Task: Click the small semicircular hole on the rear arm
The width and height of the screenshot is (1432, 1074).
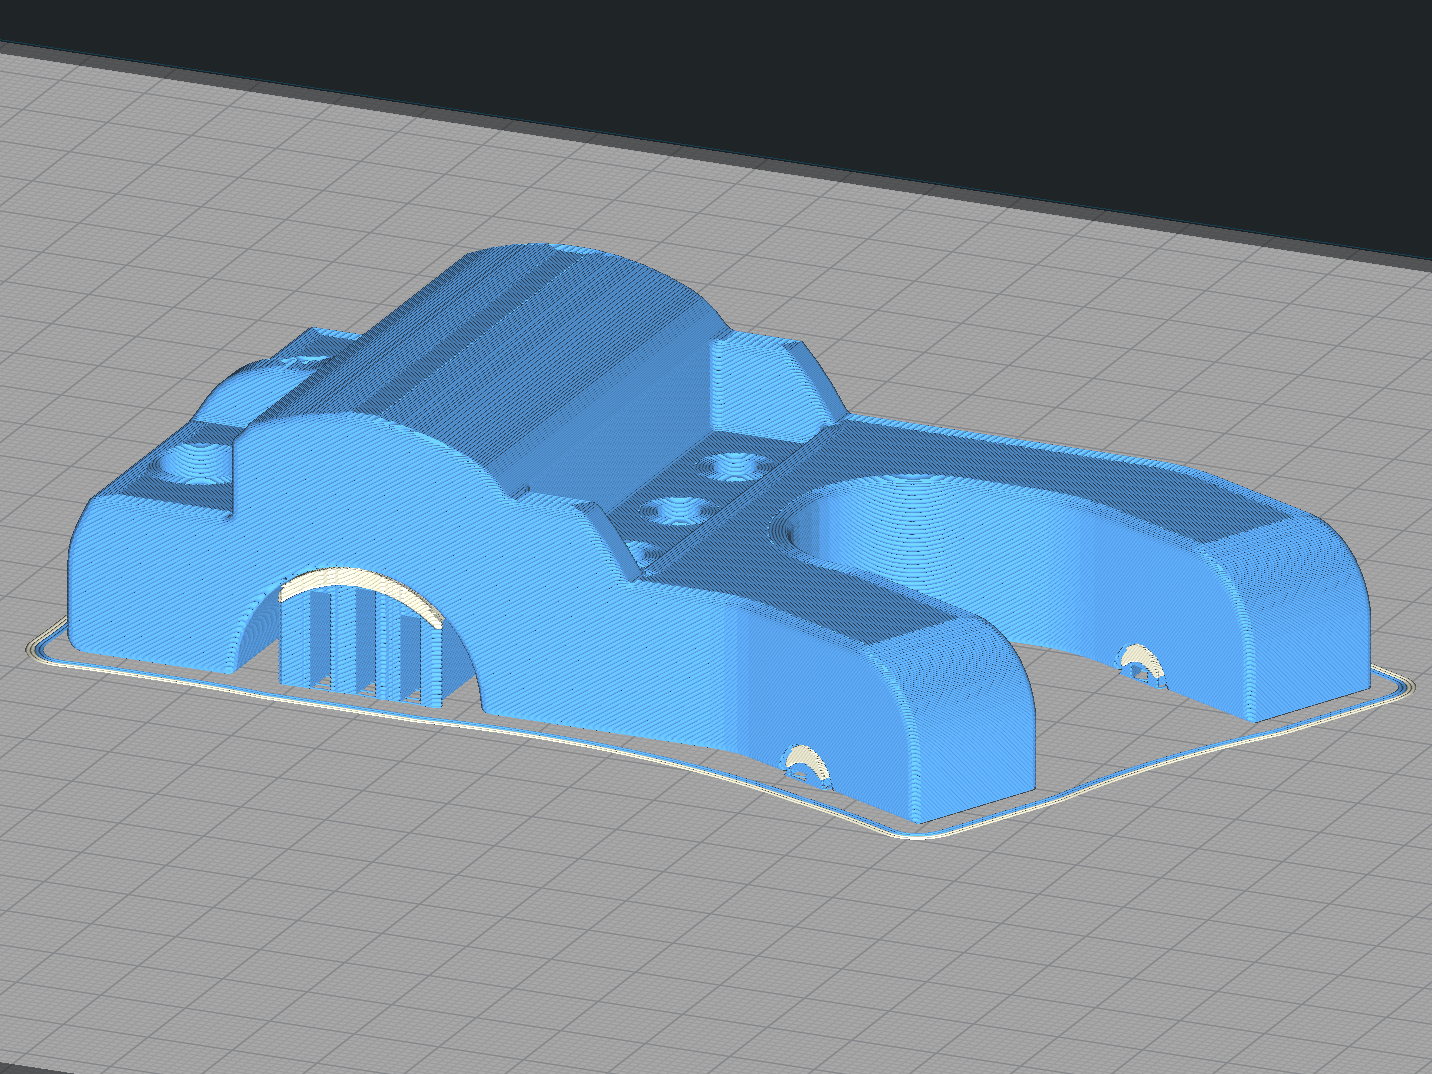Action: [x=1141, y=665]
